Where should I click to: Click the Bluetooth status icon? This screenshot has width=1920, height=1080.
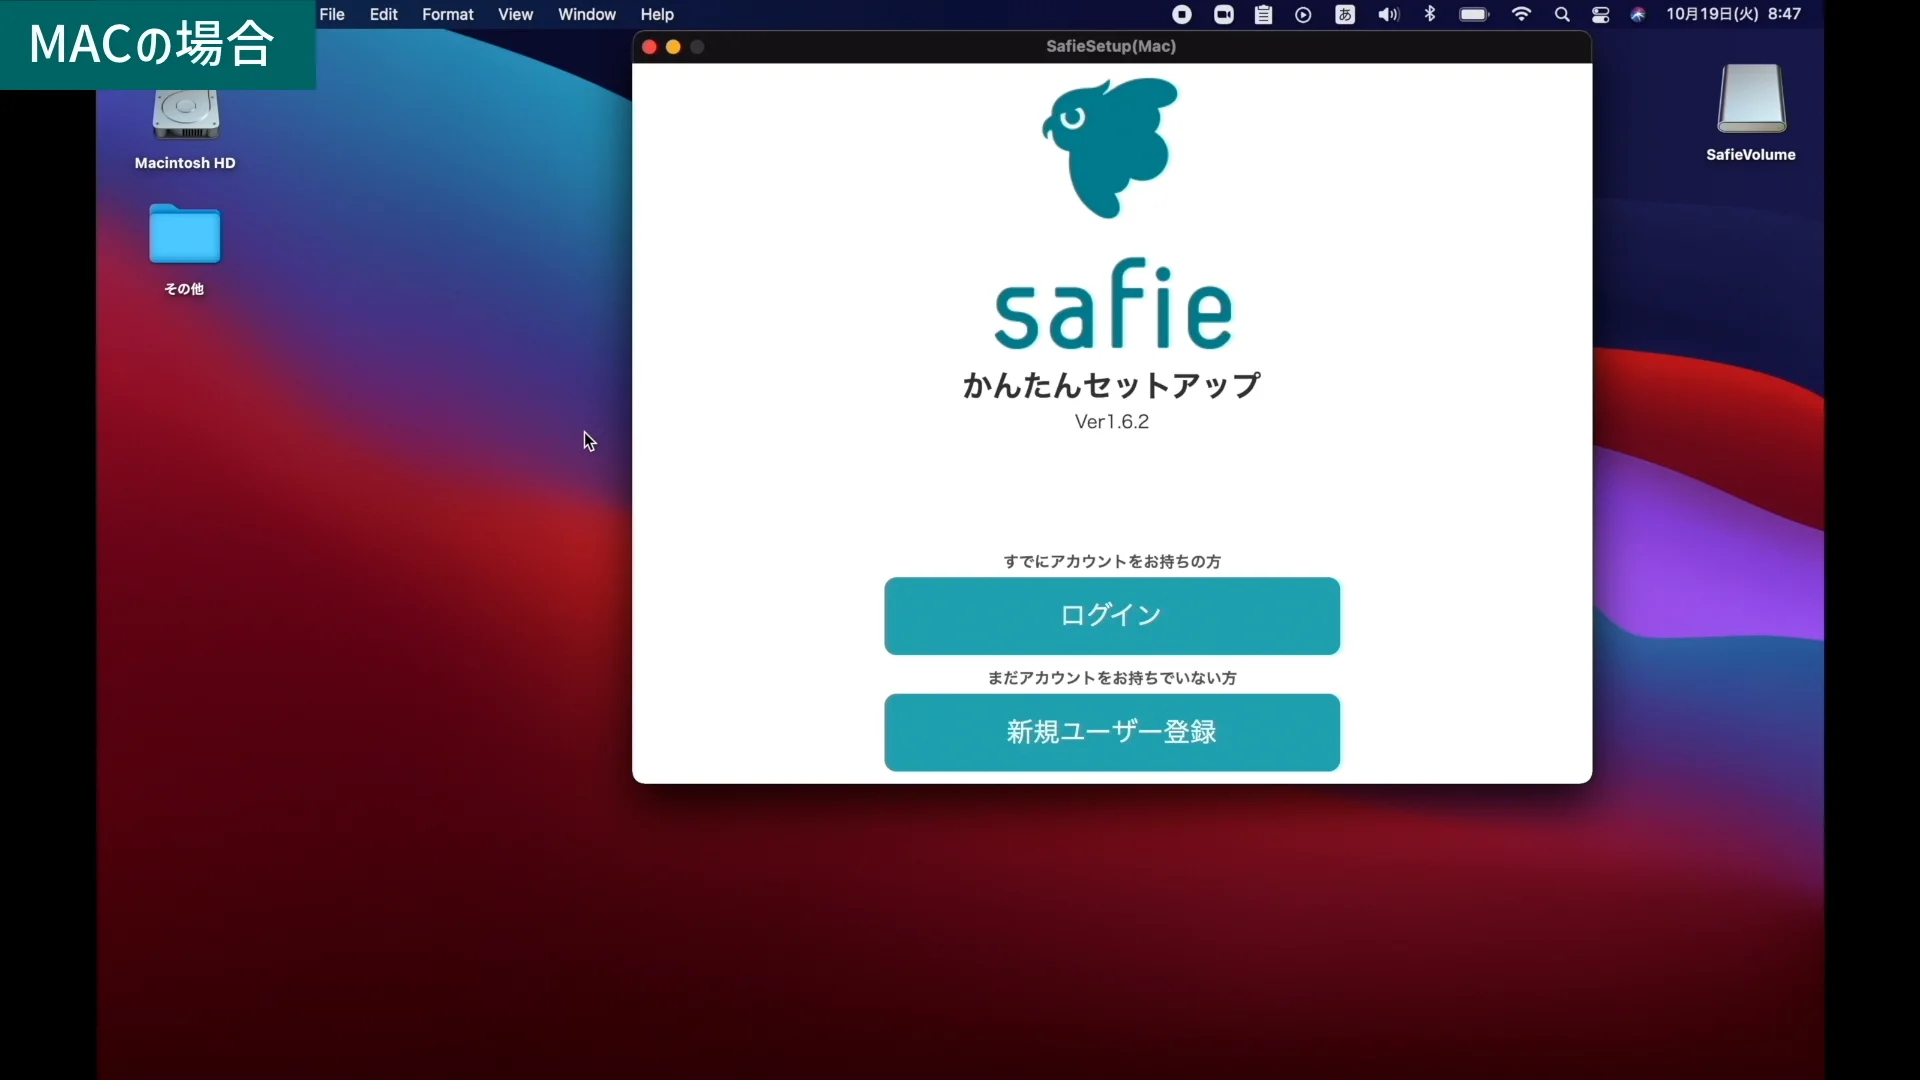[1429, 14]
